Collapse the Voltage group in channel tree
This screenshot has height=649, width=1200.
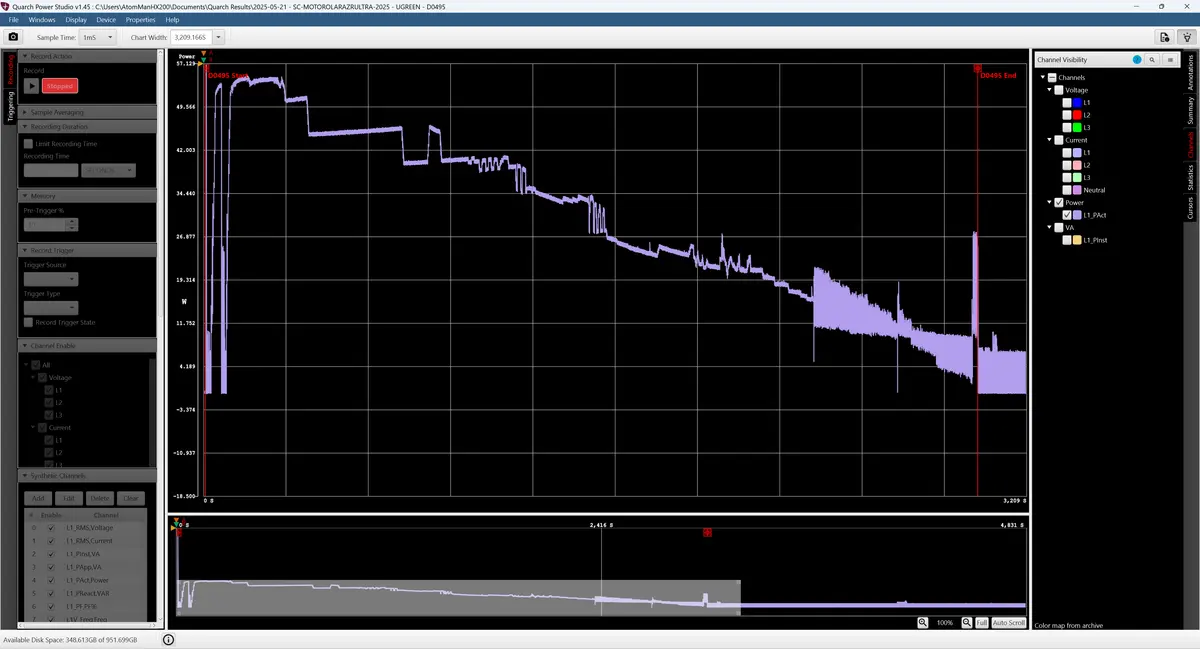[x=1049, y=90]
